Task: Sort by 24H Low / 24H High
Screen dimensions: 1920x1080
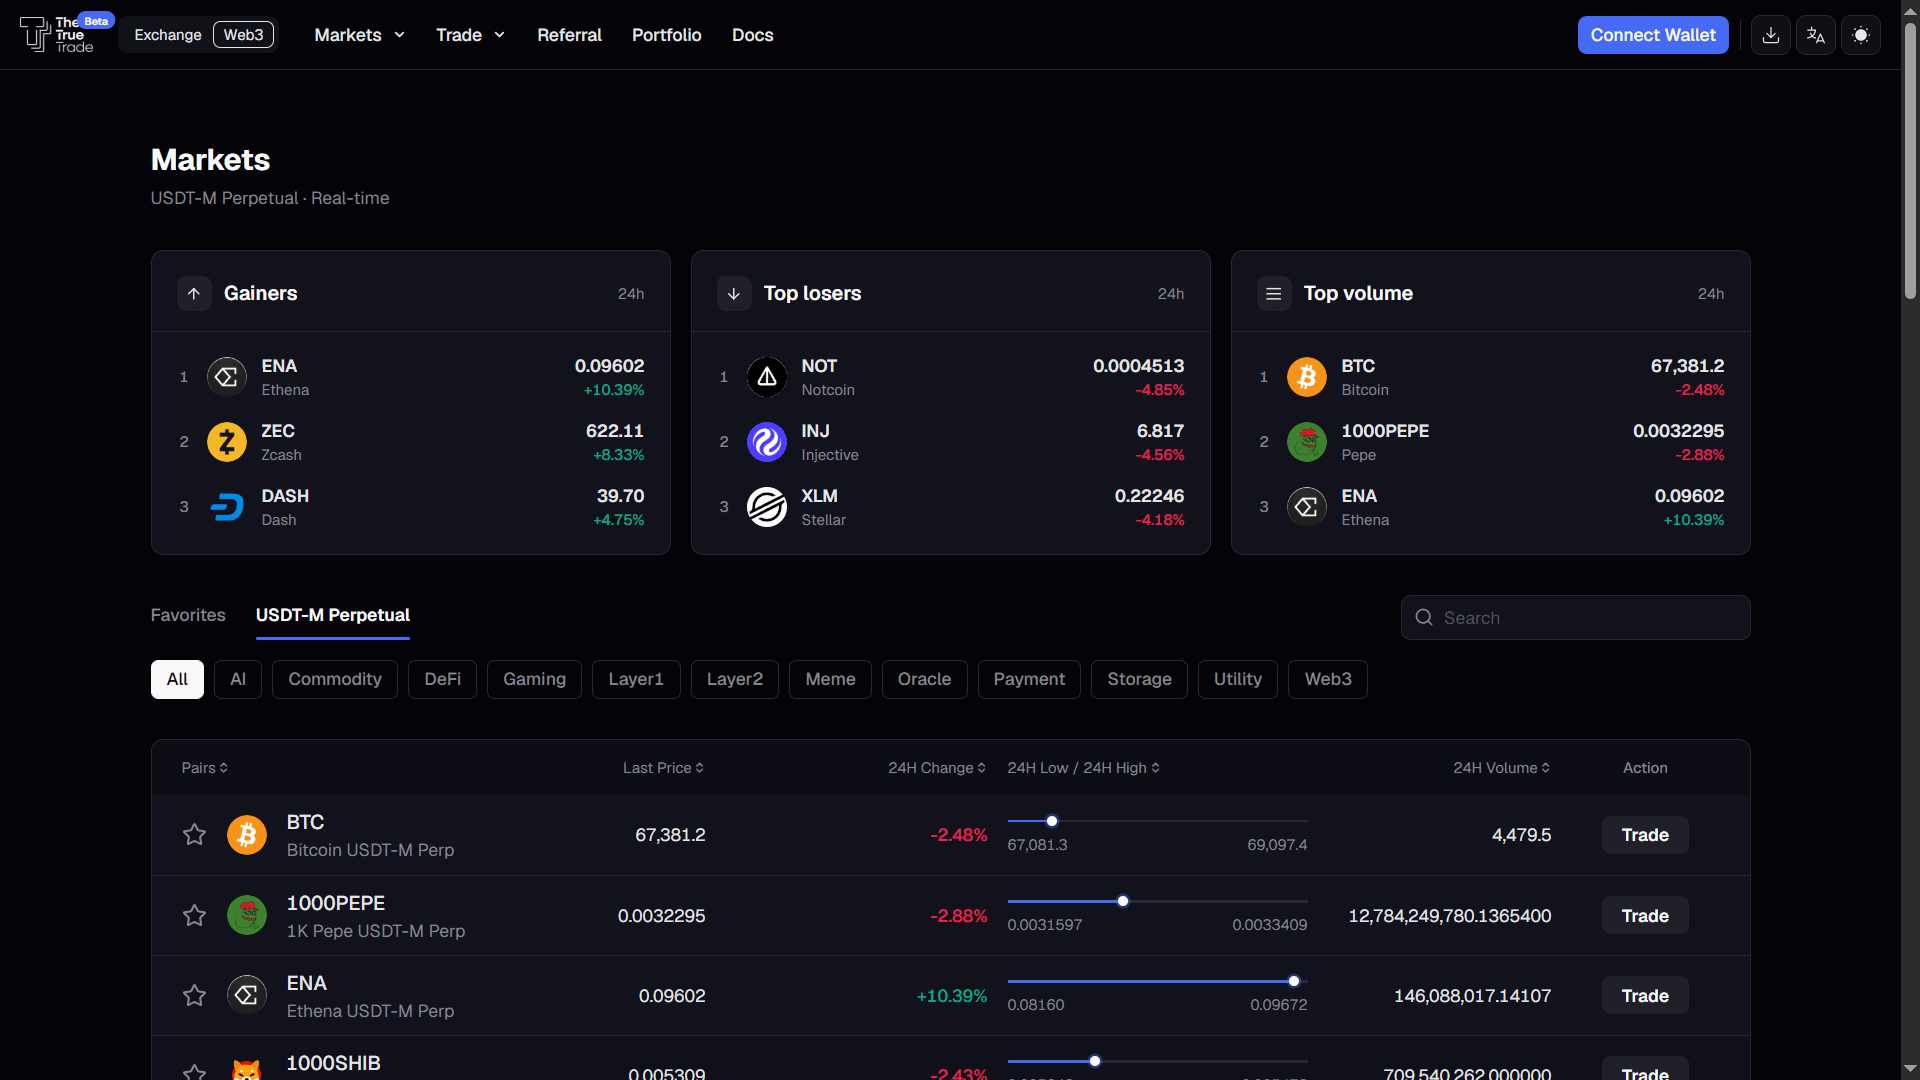Action: 1084,768
